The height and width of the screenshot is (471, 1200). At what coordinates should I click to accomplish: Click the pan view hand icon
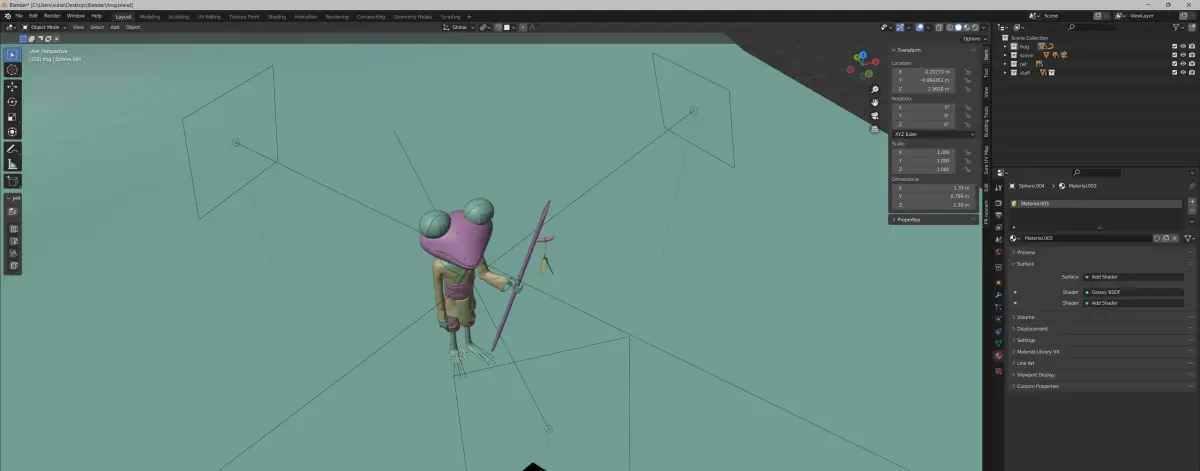pyautogui.click(x=875, y=102)
